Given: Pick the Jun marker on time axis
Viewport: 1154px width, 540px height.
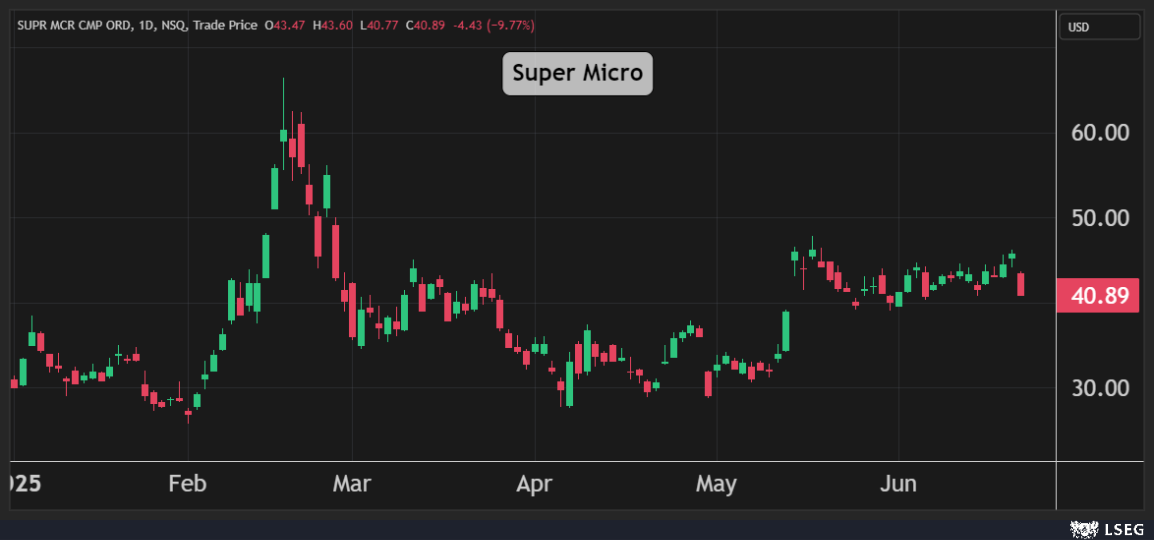Looking at the screenshot, I should click(898, 485).
